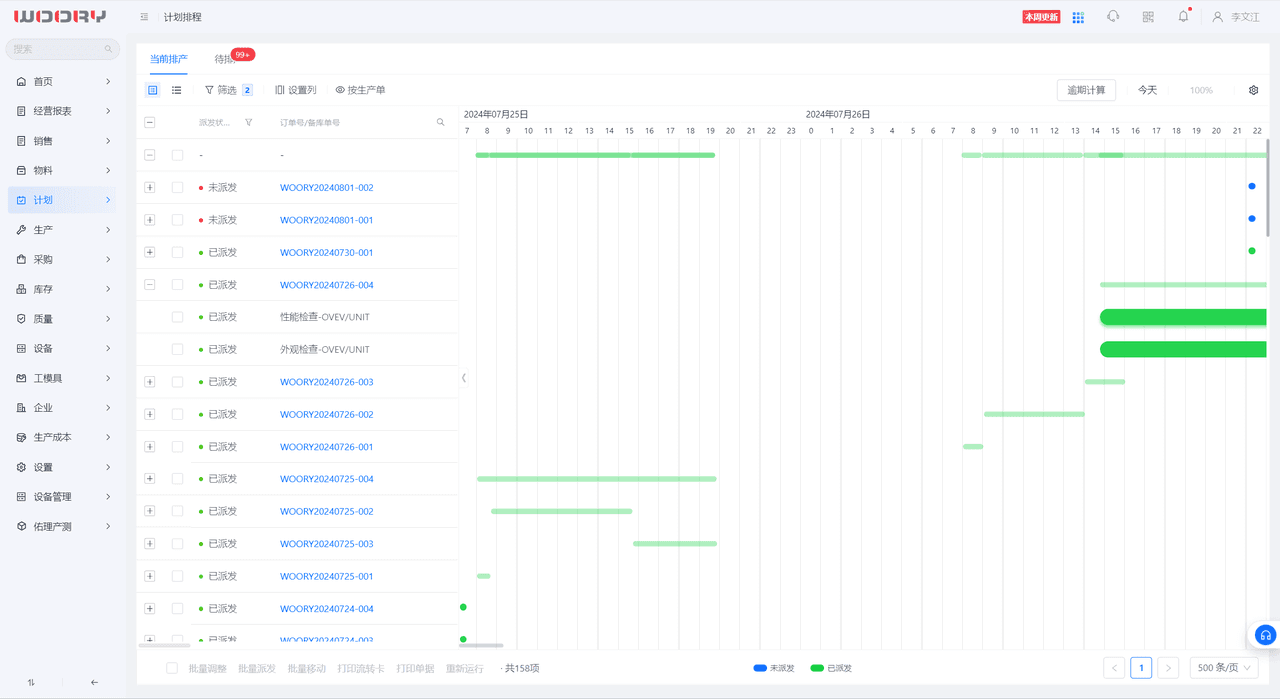1280x699 pixels.
Task: Open the apps grid icon in the header
Action: coord(1078,17)
